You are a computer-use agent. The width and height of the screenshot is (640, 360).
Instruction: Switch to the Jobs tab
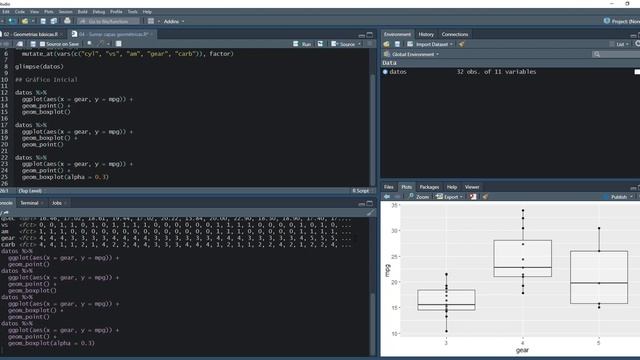point(57,203)
